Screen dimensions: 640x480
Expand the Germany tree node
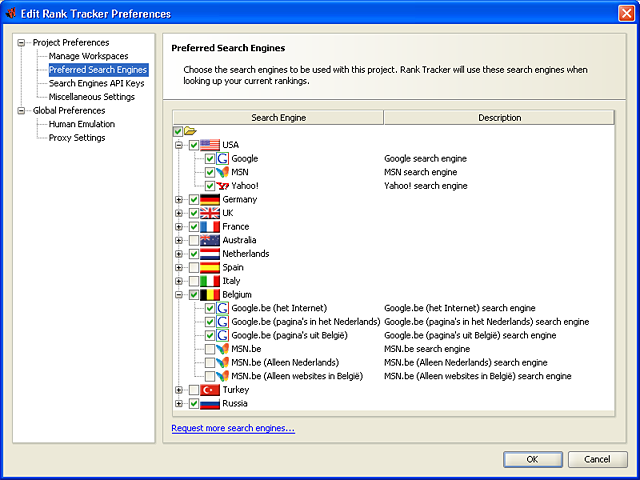pos(179,200)
